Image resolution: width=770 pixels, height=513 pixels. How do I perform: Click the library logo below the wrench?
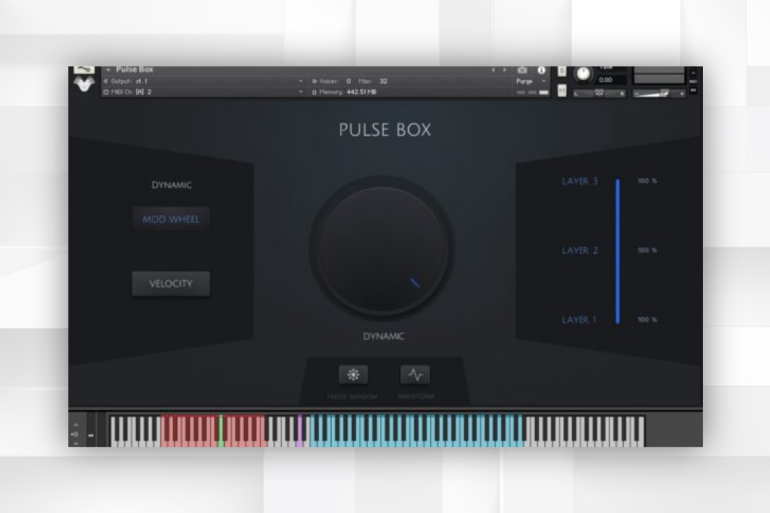(84, 84)
